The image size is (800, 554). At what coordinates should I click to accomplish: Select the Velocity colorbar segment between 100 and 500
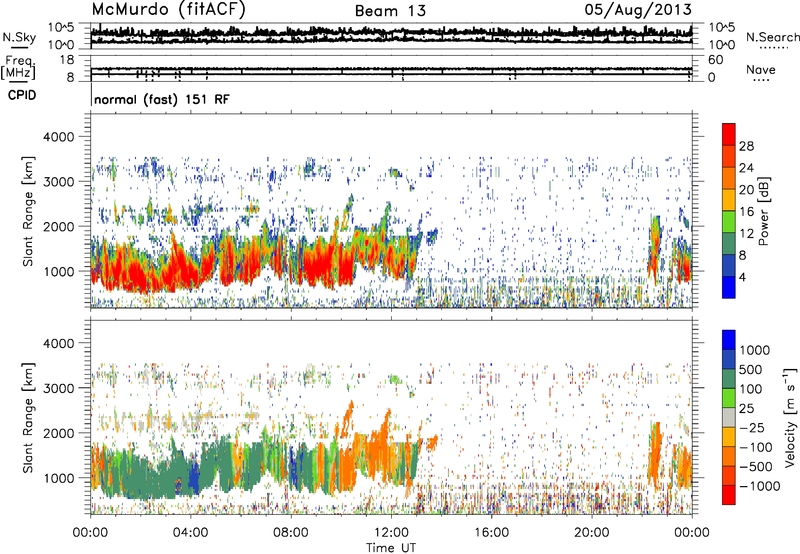(729, 379)
